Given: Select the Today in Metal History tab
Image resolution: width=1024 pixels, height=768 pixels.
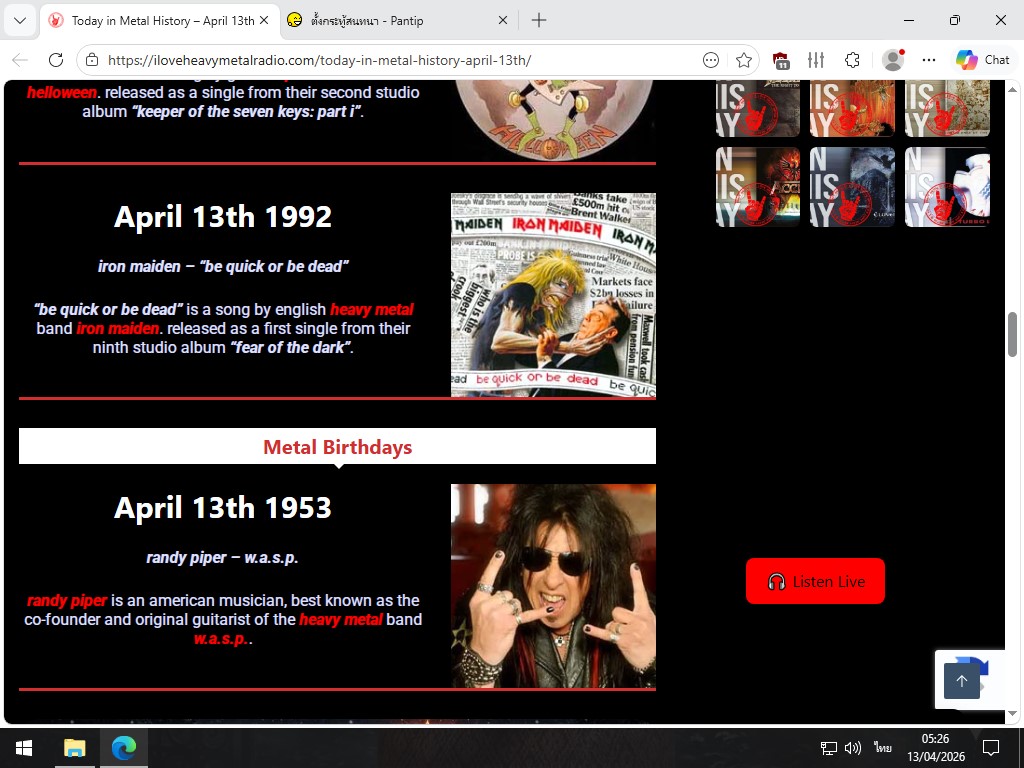Looking at the screenshot, I should click(160, 20).
